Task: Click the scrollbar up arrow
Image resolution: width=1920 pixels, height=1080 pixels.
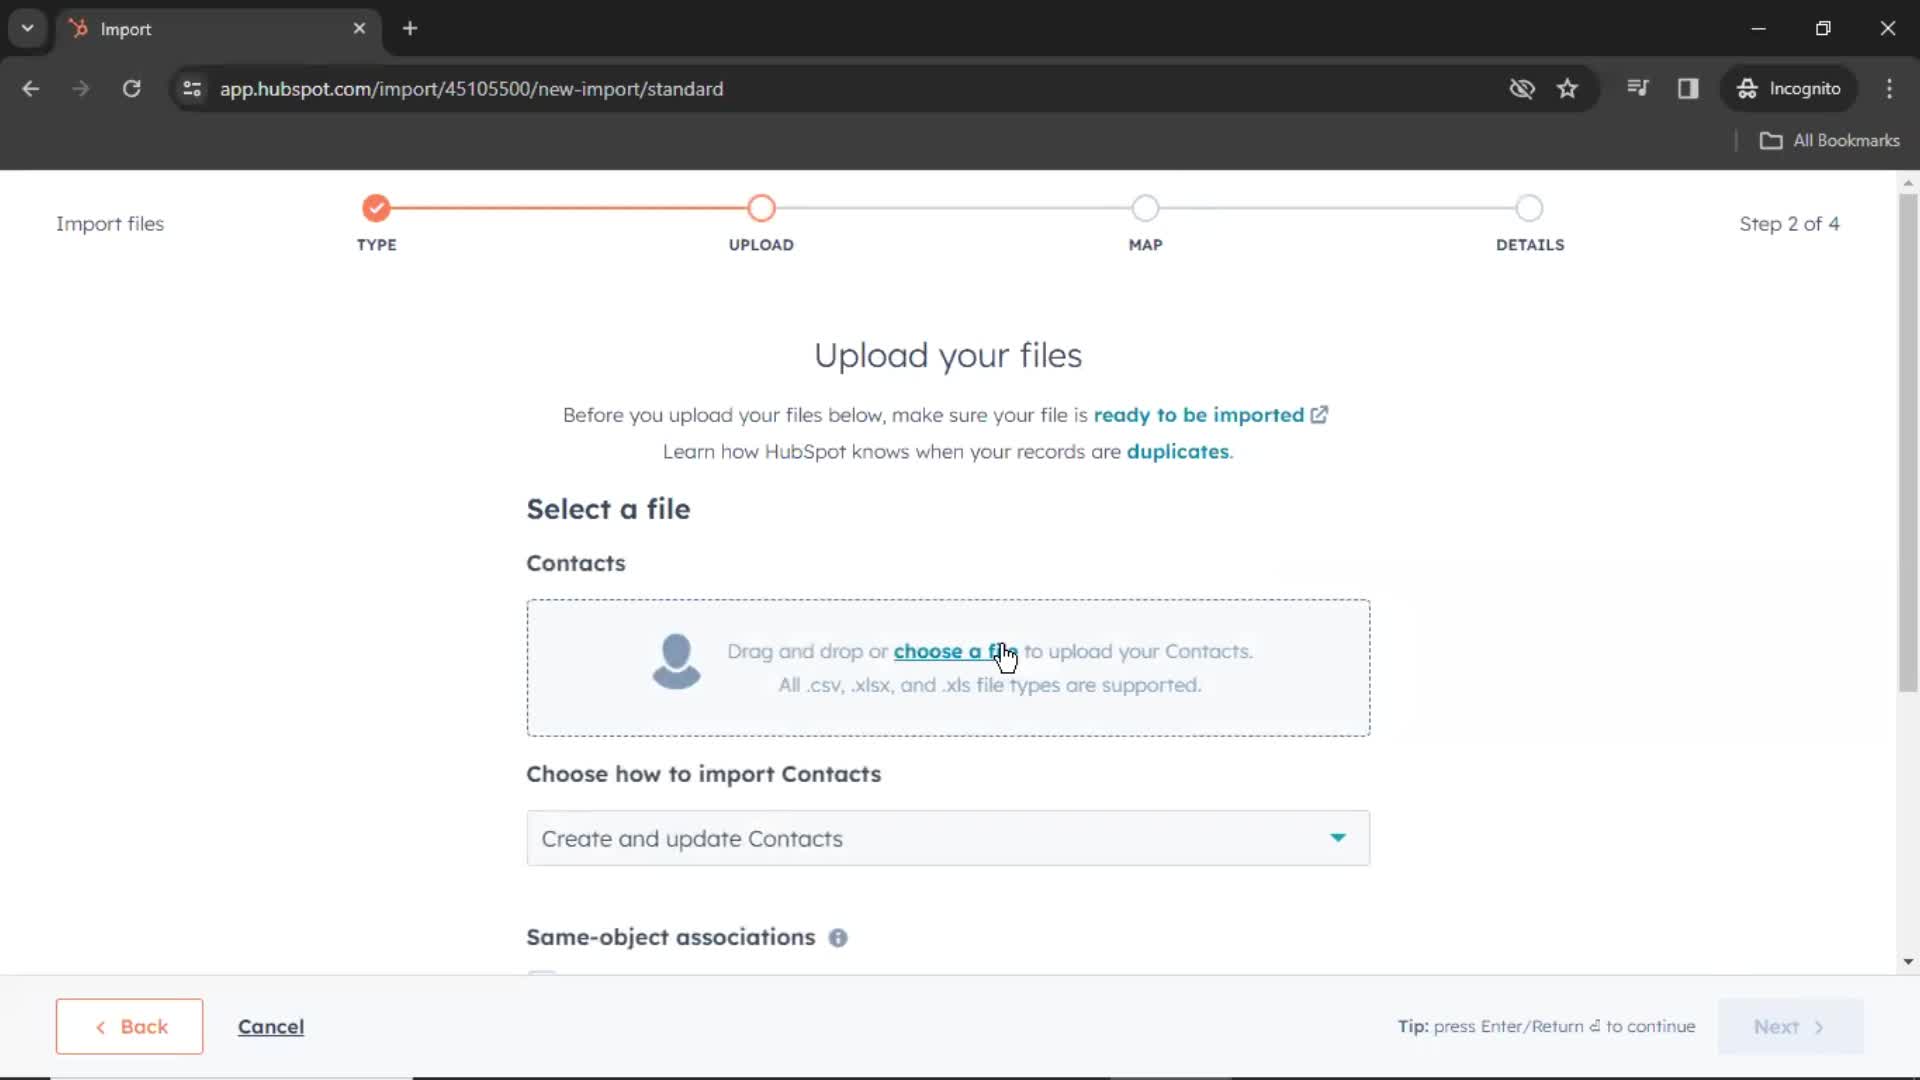Action: coord(1908,183)
